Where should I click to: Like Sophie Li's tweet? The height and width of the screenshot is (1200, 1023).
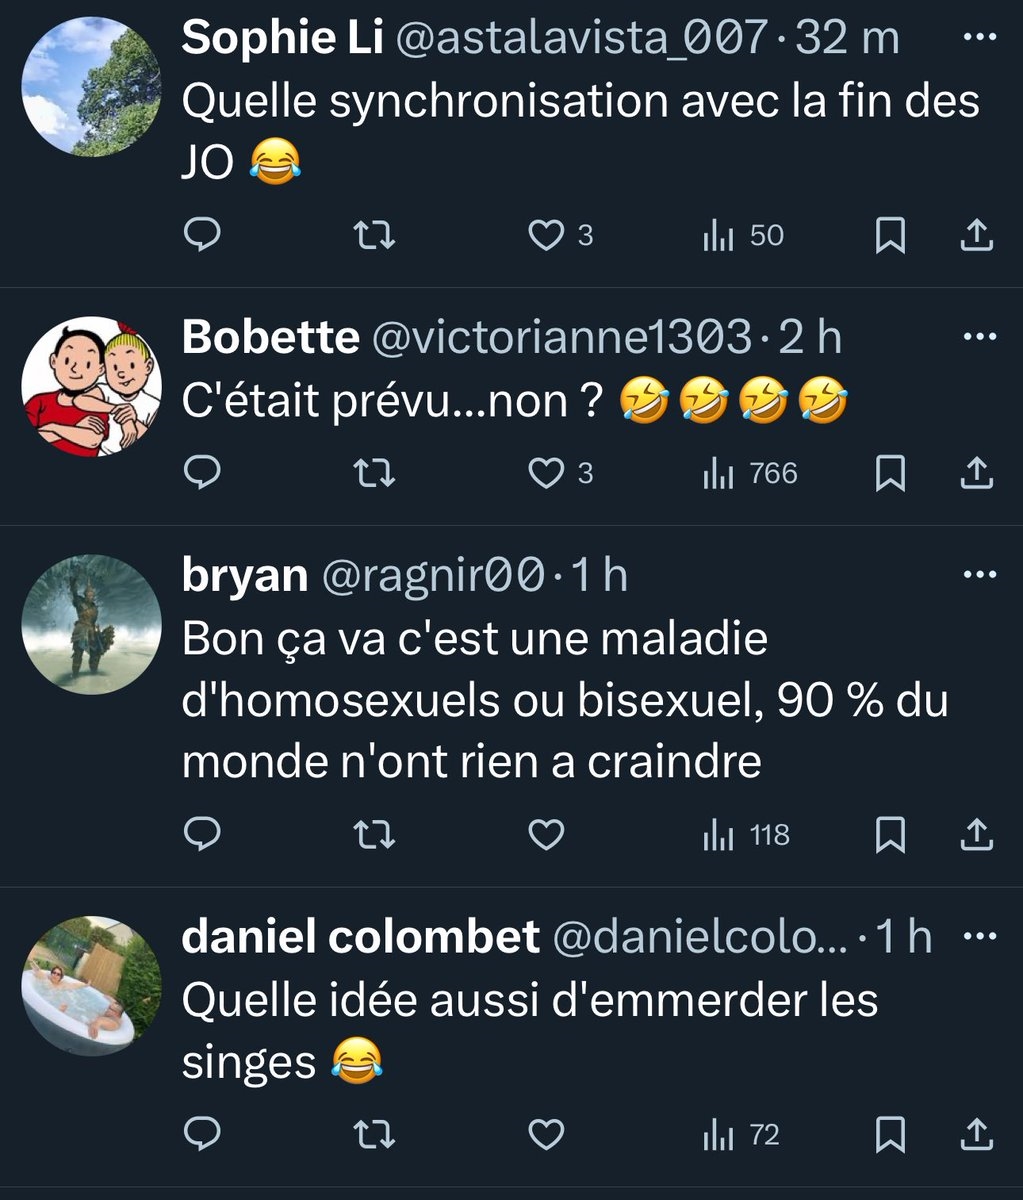[x=546, y=236]
